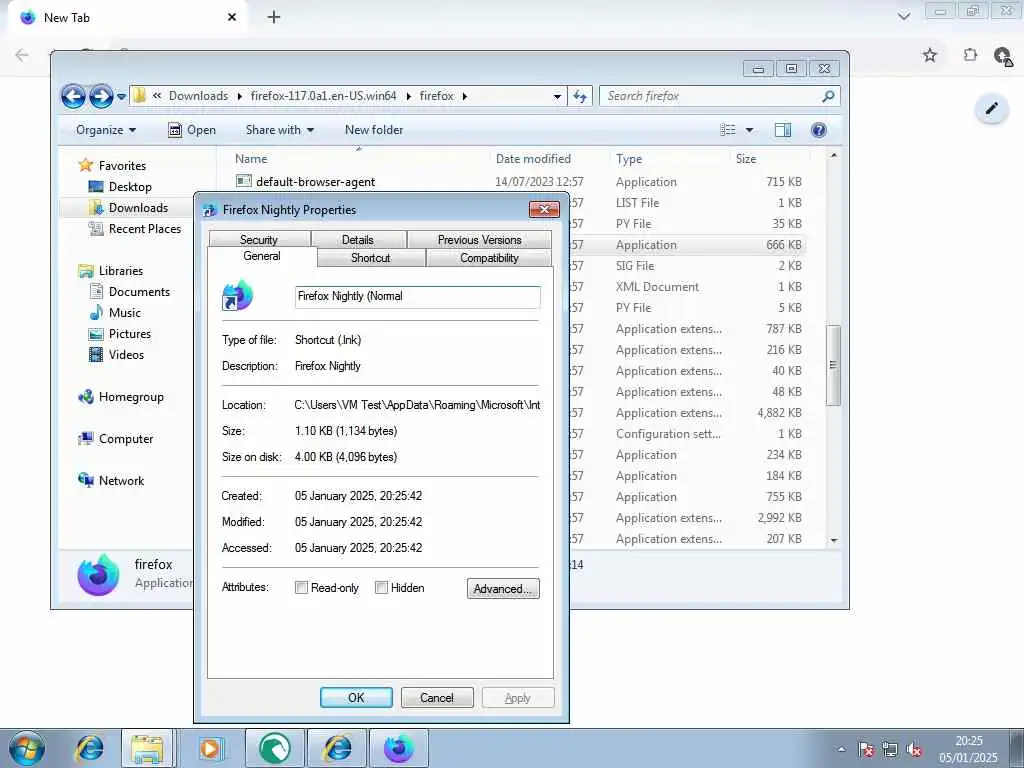Image resolution: width=1024 pixels, height=768 pixels.
Task: Show hidden tray icons arrow
Action: 841,749
